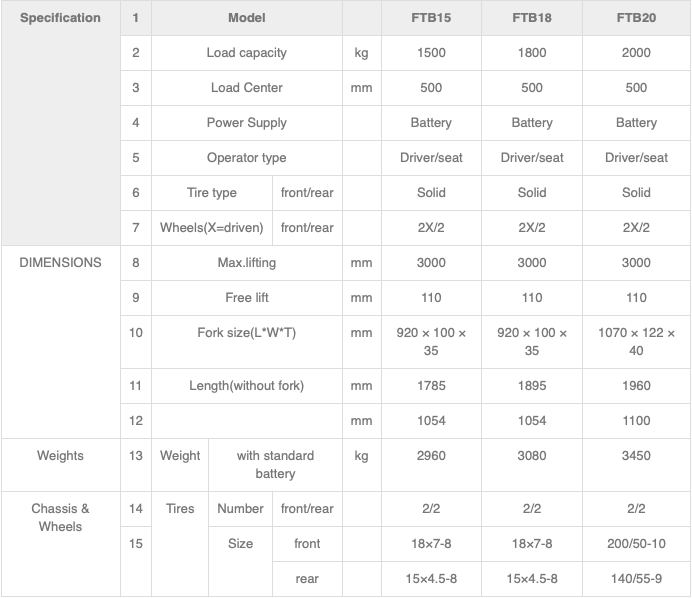Select the 1500 load capacity value

tap(431, 53)
